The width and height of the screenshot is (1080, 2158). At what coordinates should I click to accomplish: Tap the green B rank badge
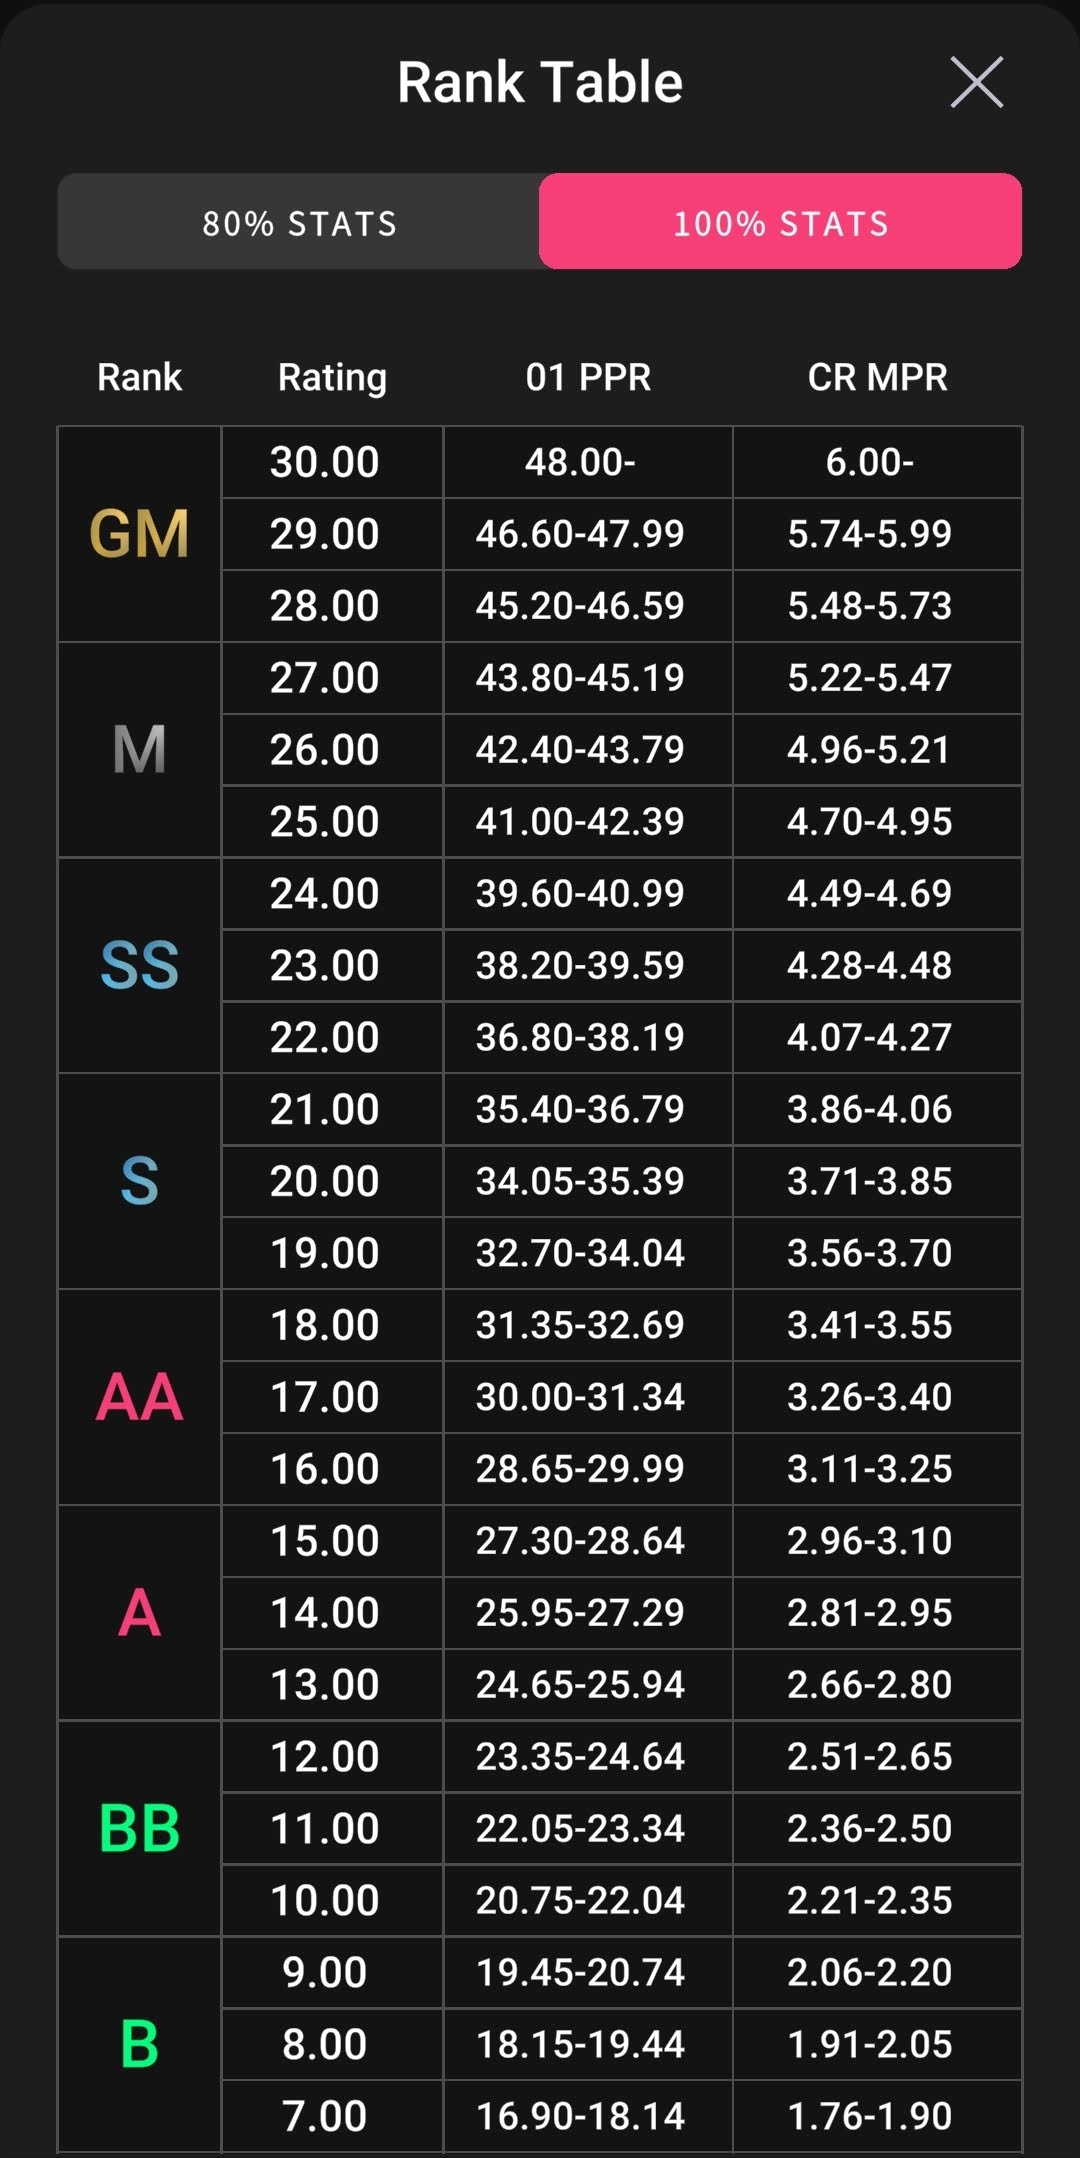pos(139,2044)
